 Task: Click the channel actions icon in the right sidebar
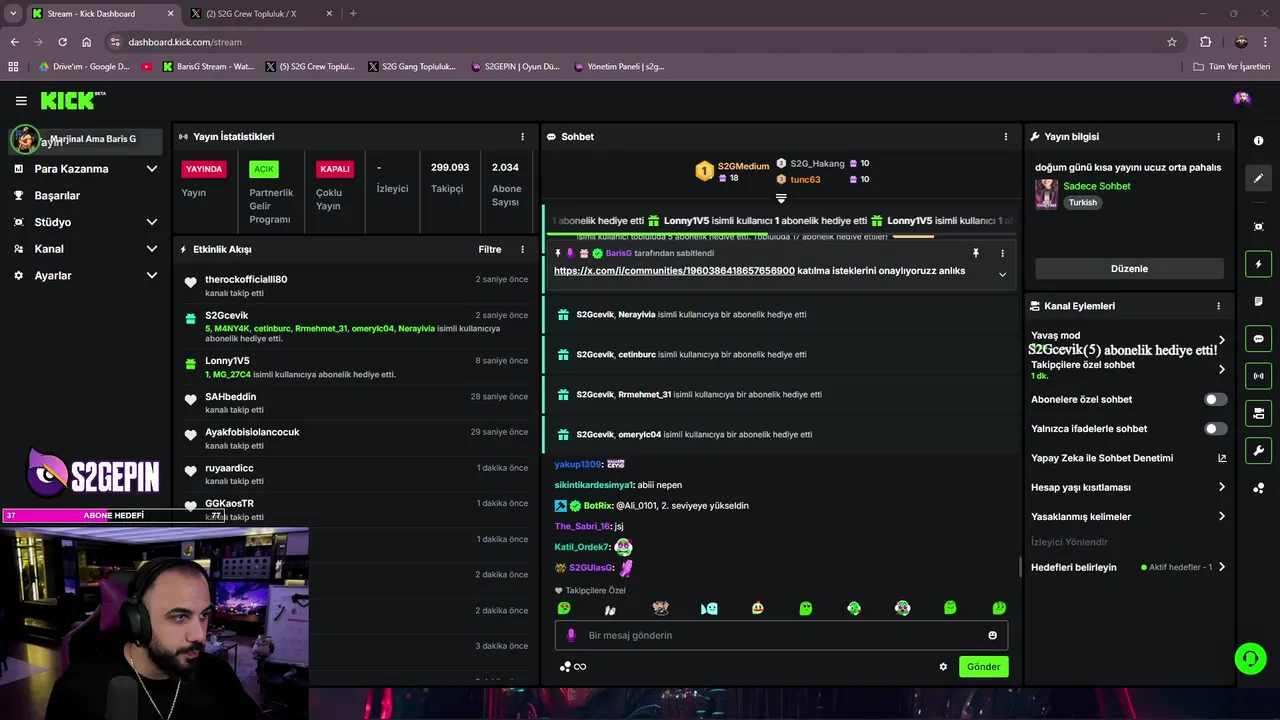1258,413
